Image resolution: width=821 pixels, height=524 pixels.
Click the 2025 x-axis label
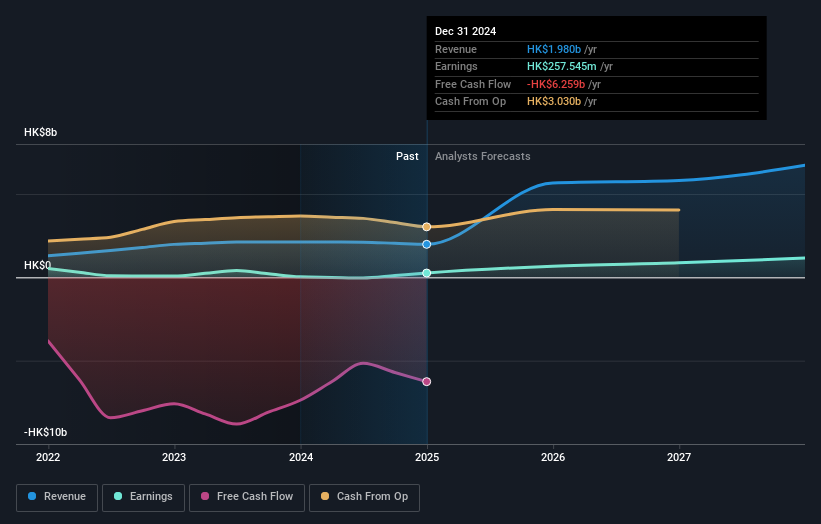(427, 457)
